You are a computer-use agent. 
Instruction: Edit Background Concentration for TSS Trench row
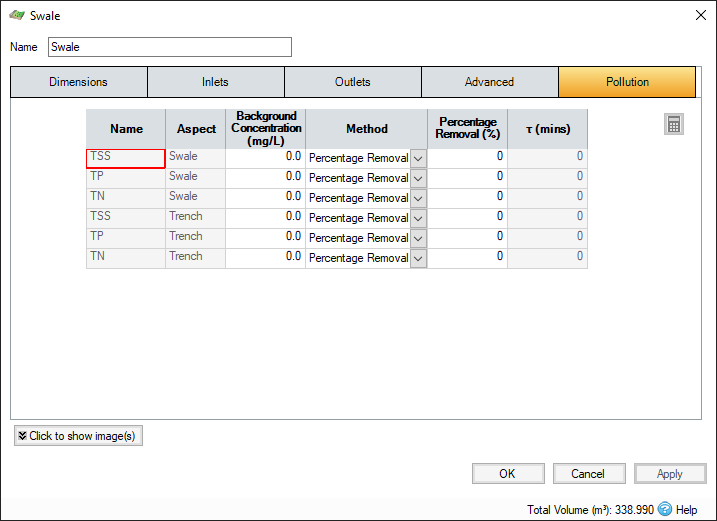(x=265, y=218)
